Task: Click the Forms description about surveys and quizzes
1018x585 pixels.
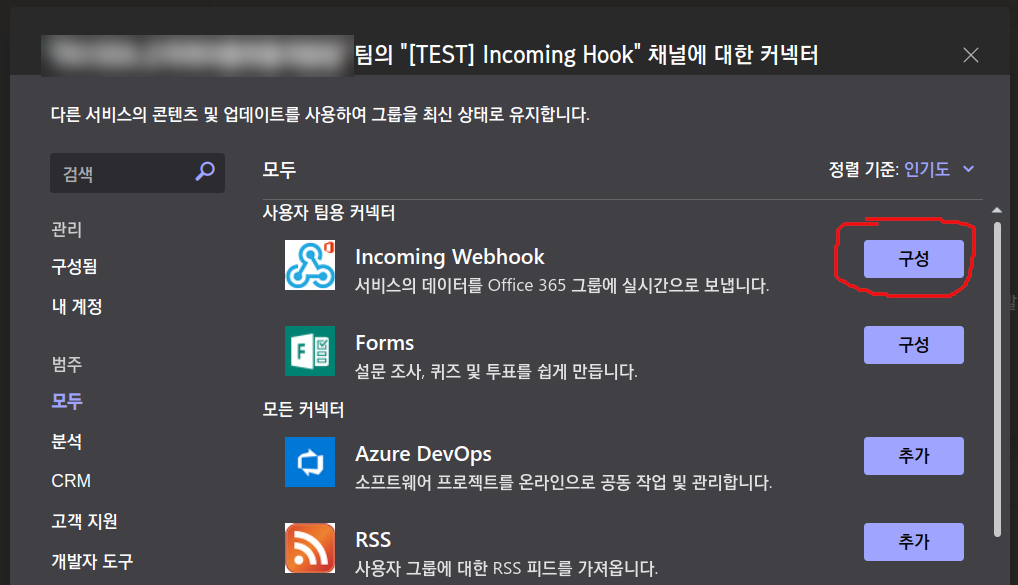Action: tap(497, 371)
